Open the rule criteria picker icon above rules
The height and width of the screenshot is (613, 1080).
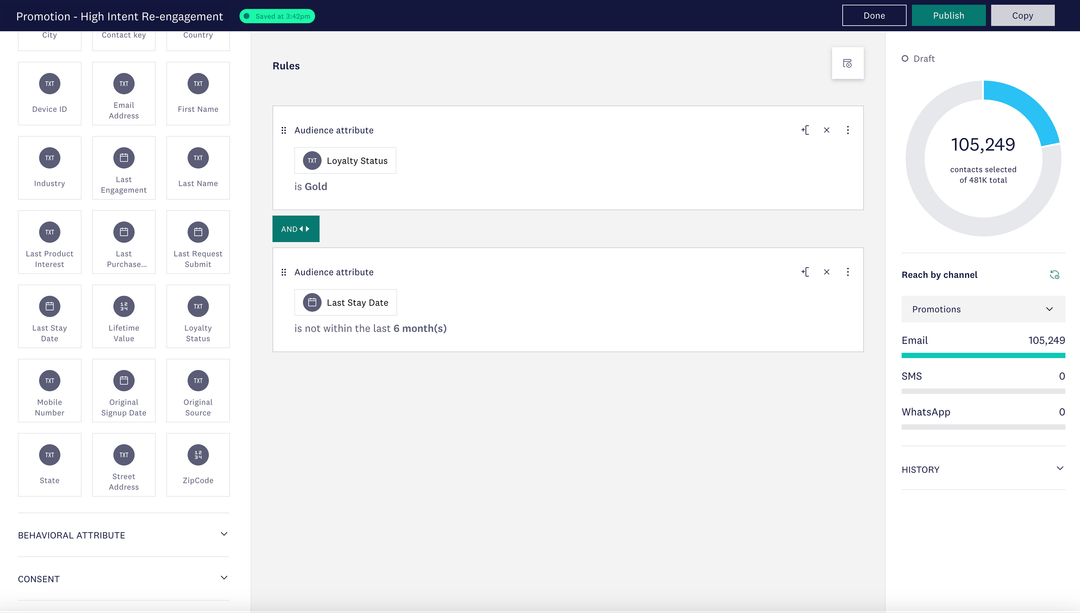[x=847, y=63]
